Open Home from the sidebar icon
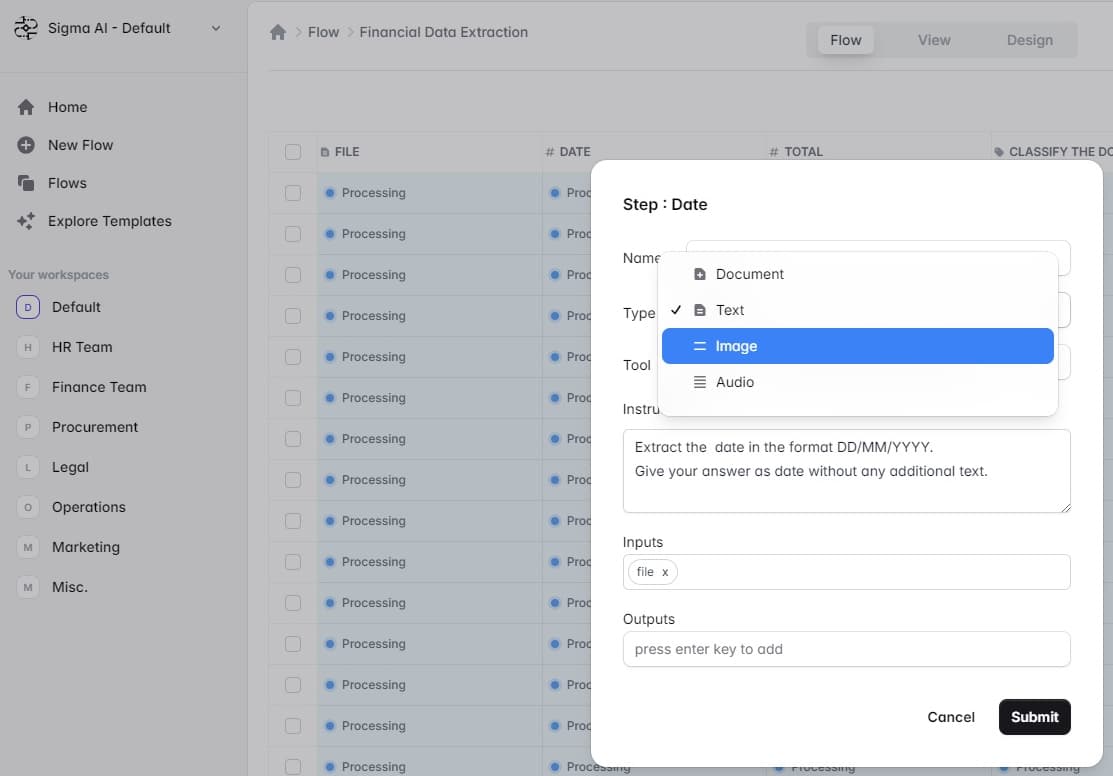The height and width of the screenshot is (776, 1113). (26, 107)
